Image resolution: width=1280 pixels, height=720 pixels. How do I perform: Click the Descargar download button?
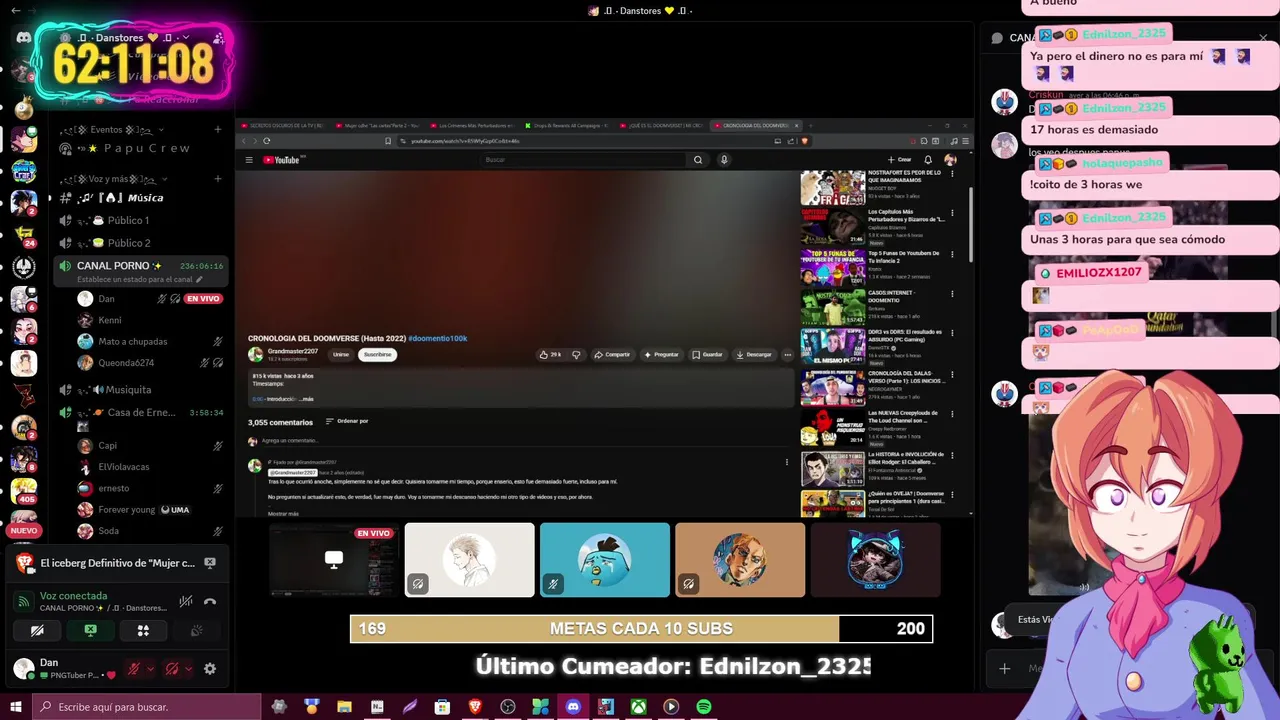point(754,355)
